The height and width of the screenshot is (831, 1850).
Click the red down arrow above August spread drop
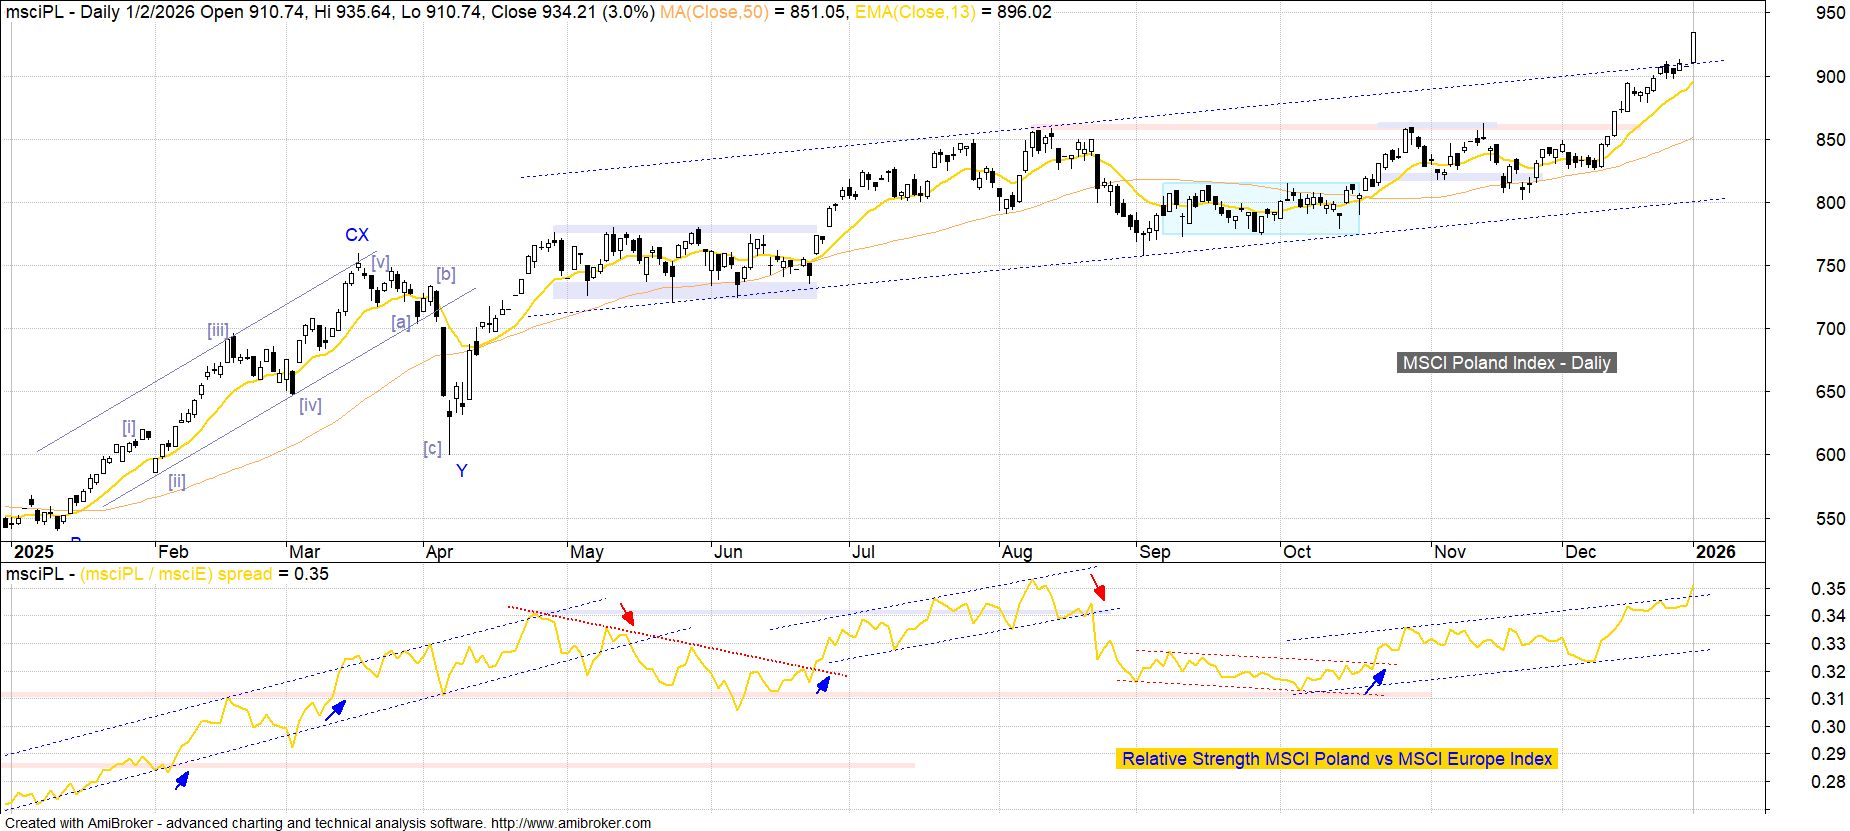1098,586
